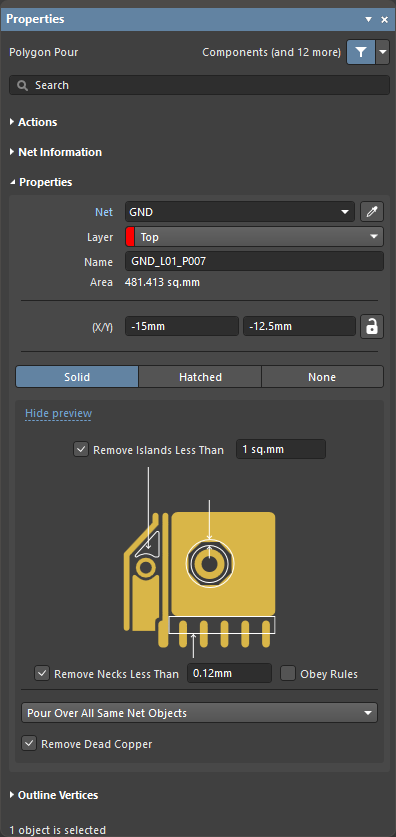
Task: Toggle Remove Necks Less Than checkbox
Action: (42, 673)
